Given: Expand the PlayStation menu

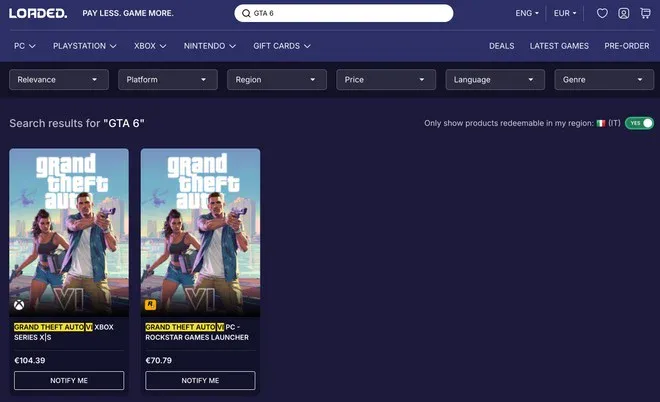Looking at the screenshot, I should coord(85,46).
